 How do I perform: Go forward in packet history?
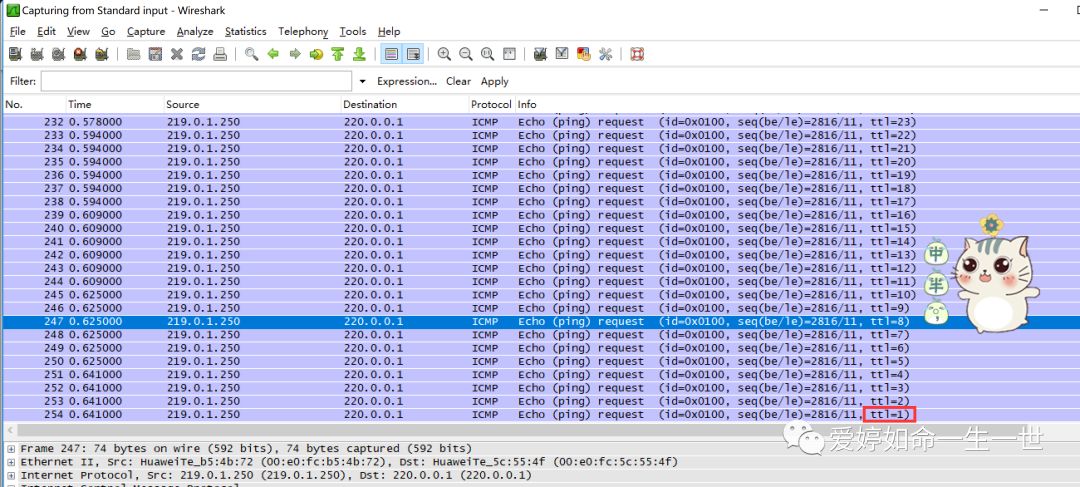(x=295, y=54)
